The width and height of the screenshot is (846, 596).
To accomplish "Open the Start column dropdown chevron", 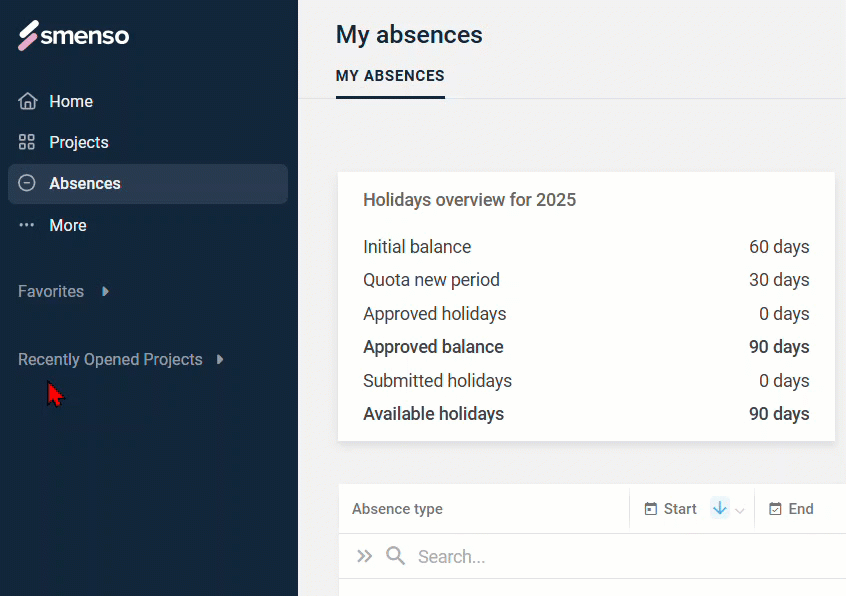I will click(x=740, y=510).
